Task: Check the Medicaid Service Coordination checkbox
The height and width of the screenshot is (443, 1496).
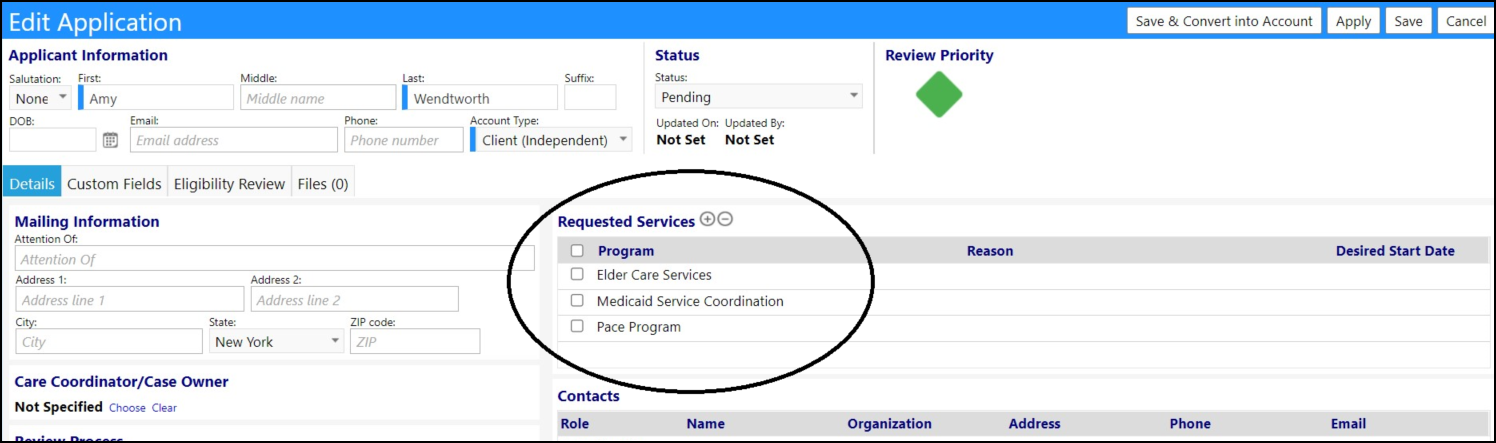Action: (577, 300)
